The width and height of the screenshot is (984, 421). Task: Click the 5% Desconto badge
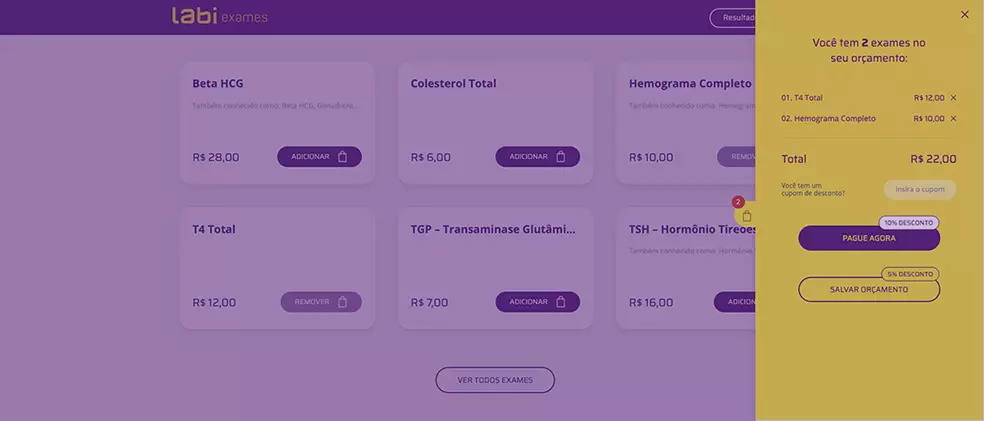tap(910, 274)
